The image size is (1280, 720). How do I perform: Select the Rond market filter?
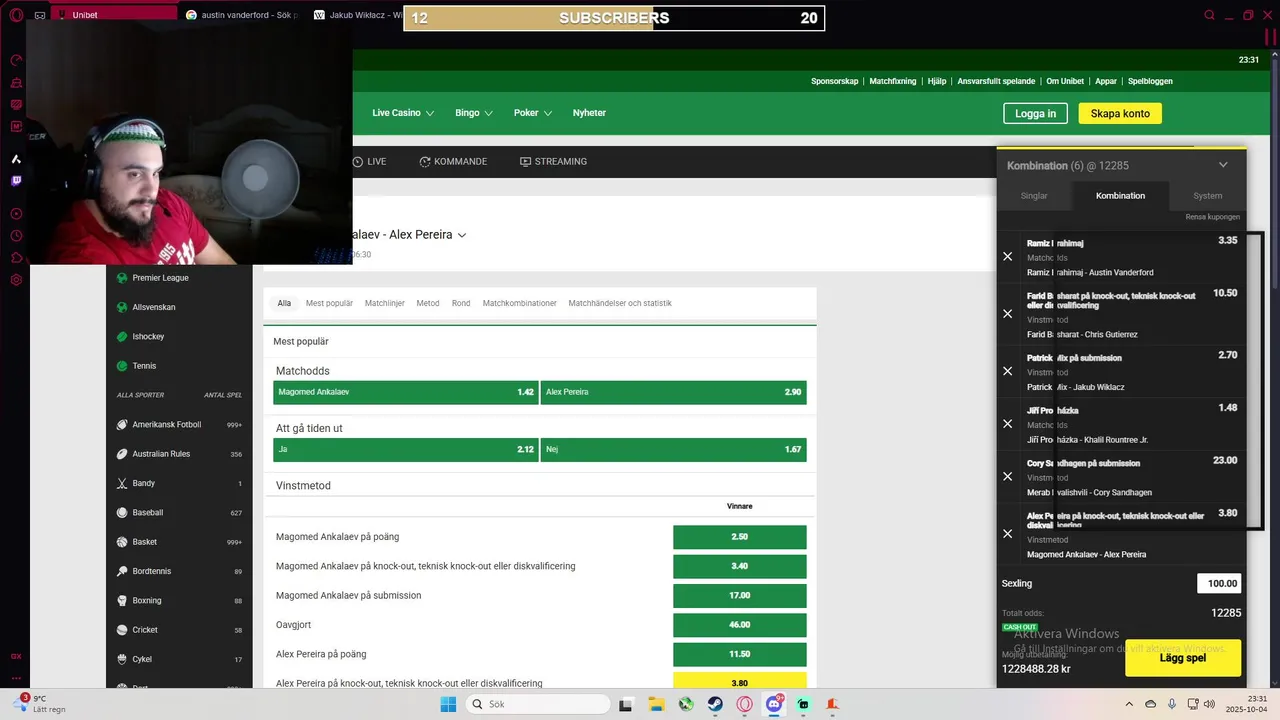tap(461, 303)
